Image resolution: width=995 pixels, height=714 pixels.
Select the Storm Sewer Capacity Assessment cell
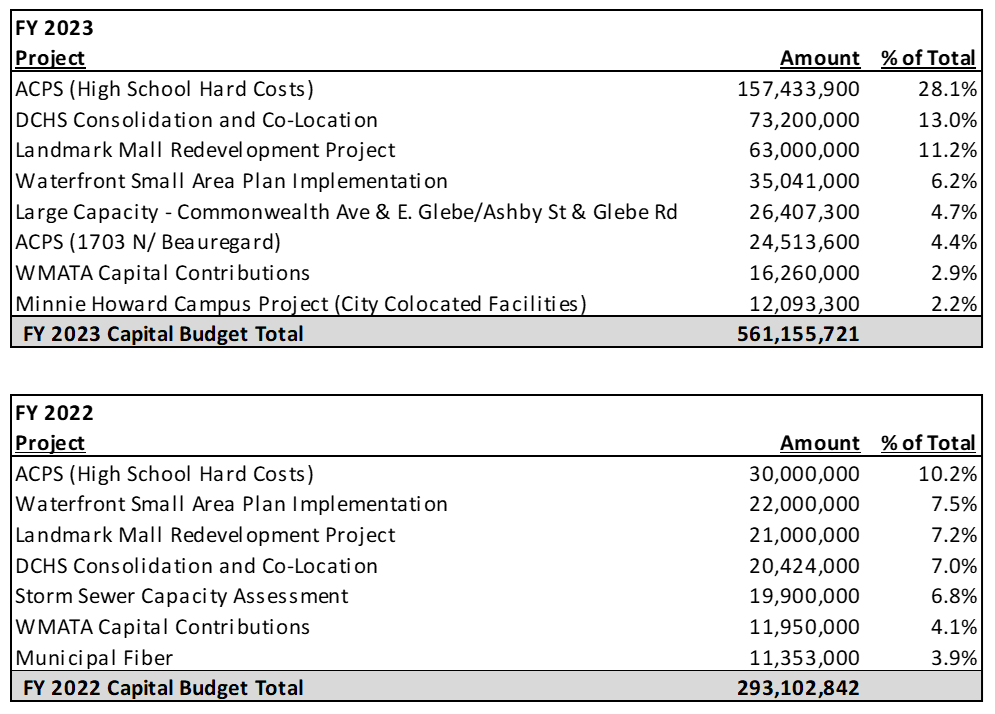click(x=182, y=596)
